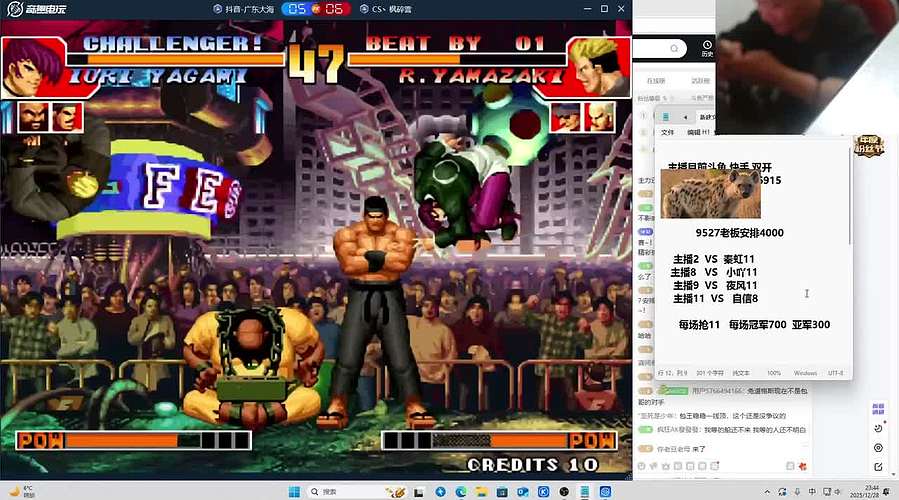Open the weather widget showing 6°C
This screenshot has height=500, width=899.
[22, 491]
